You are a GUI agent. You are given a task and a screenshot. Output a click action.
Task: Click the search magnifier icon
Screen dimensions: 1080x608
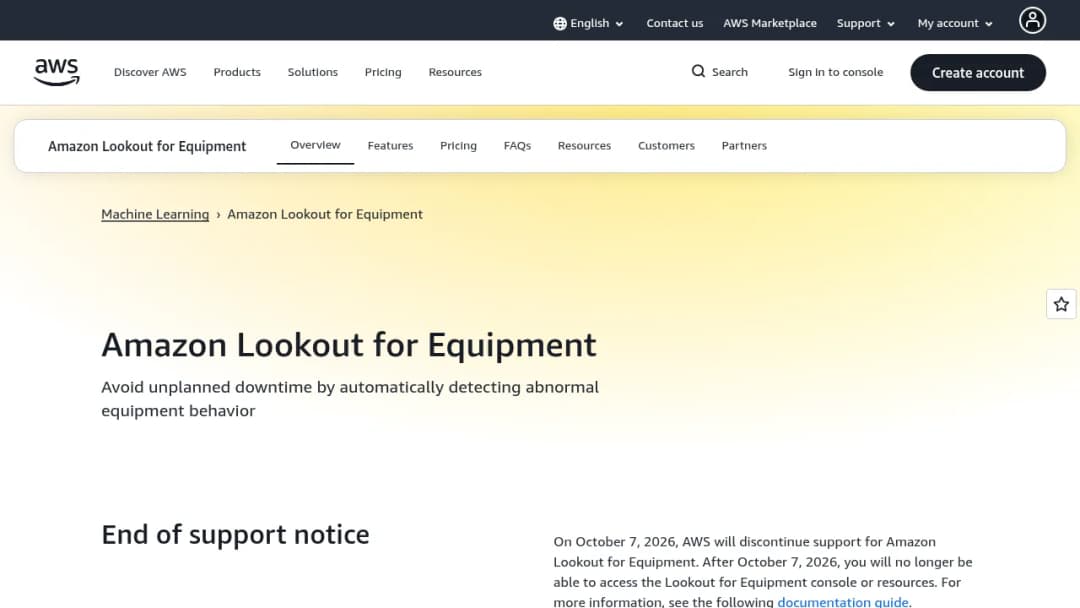point(698,72)
